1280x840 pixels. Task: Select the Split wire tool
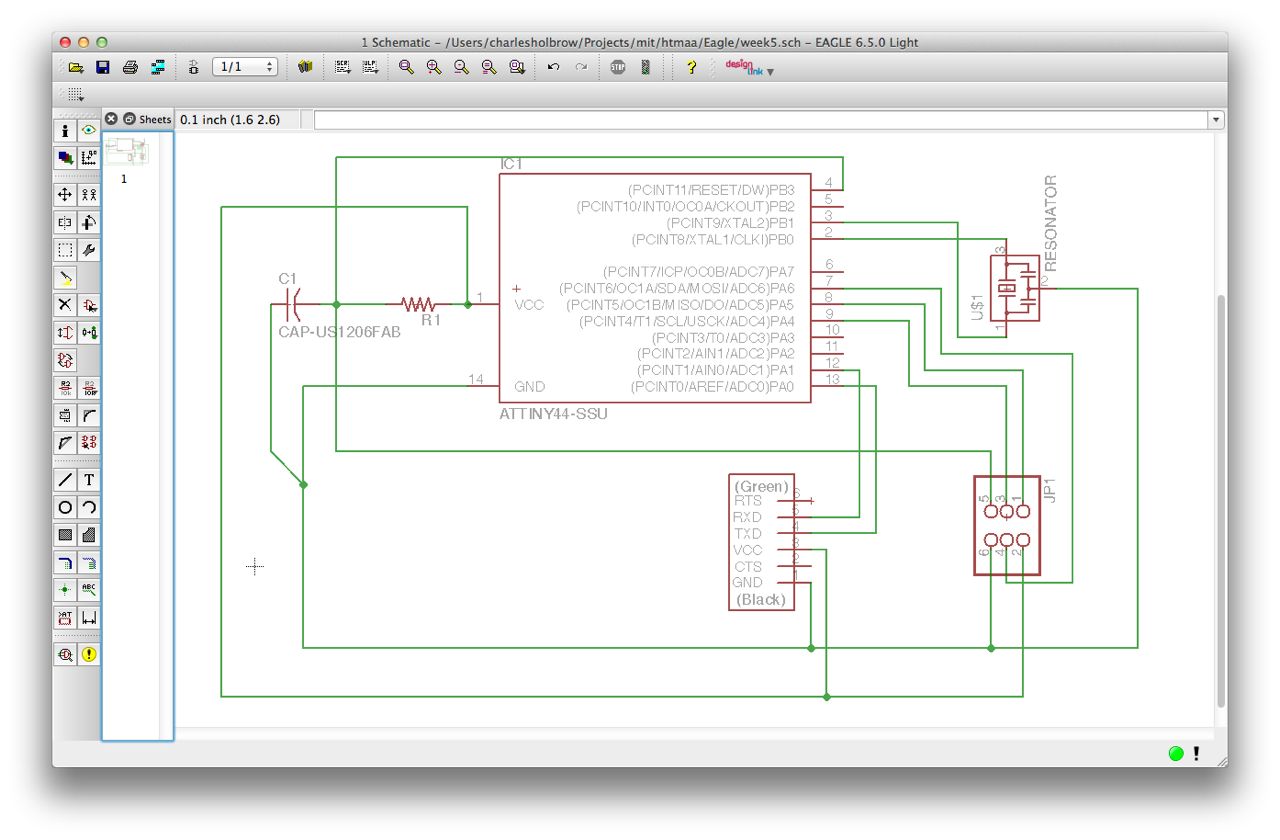65,442
